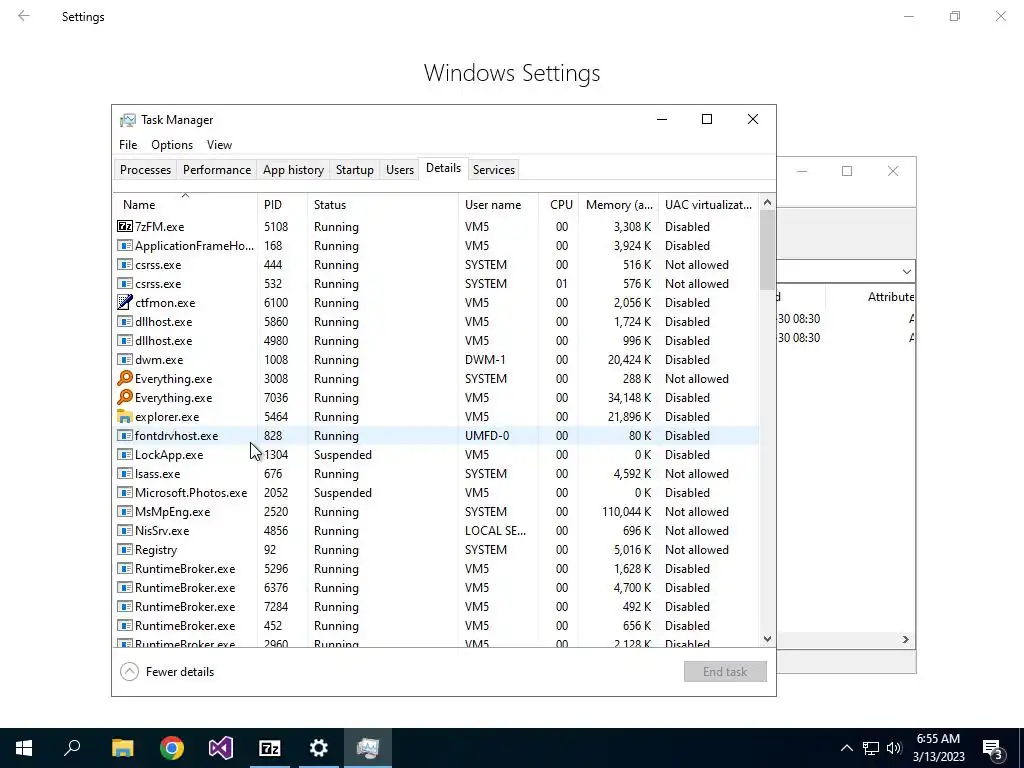The height and width of the screenshot is (768, 1024).
Task: Click the Task Manager title bar icon
Action: [x=128, y=120]
